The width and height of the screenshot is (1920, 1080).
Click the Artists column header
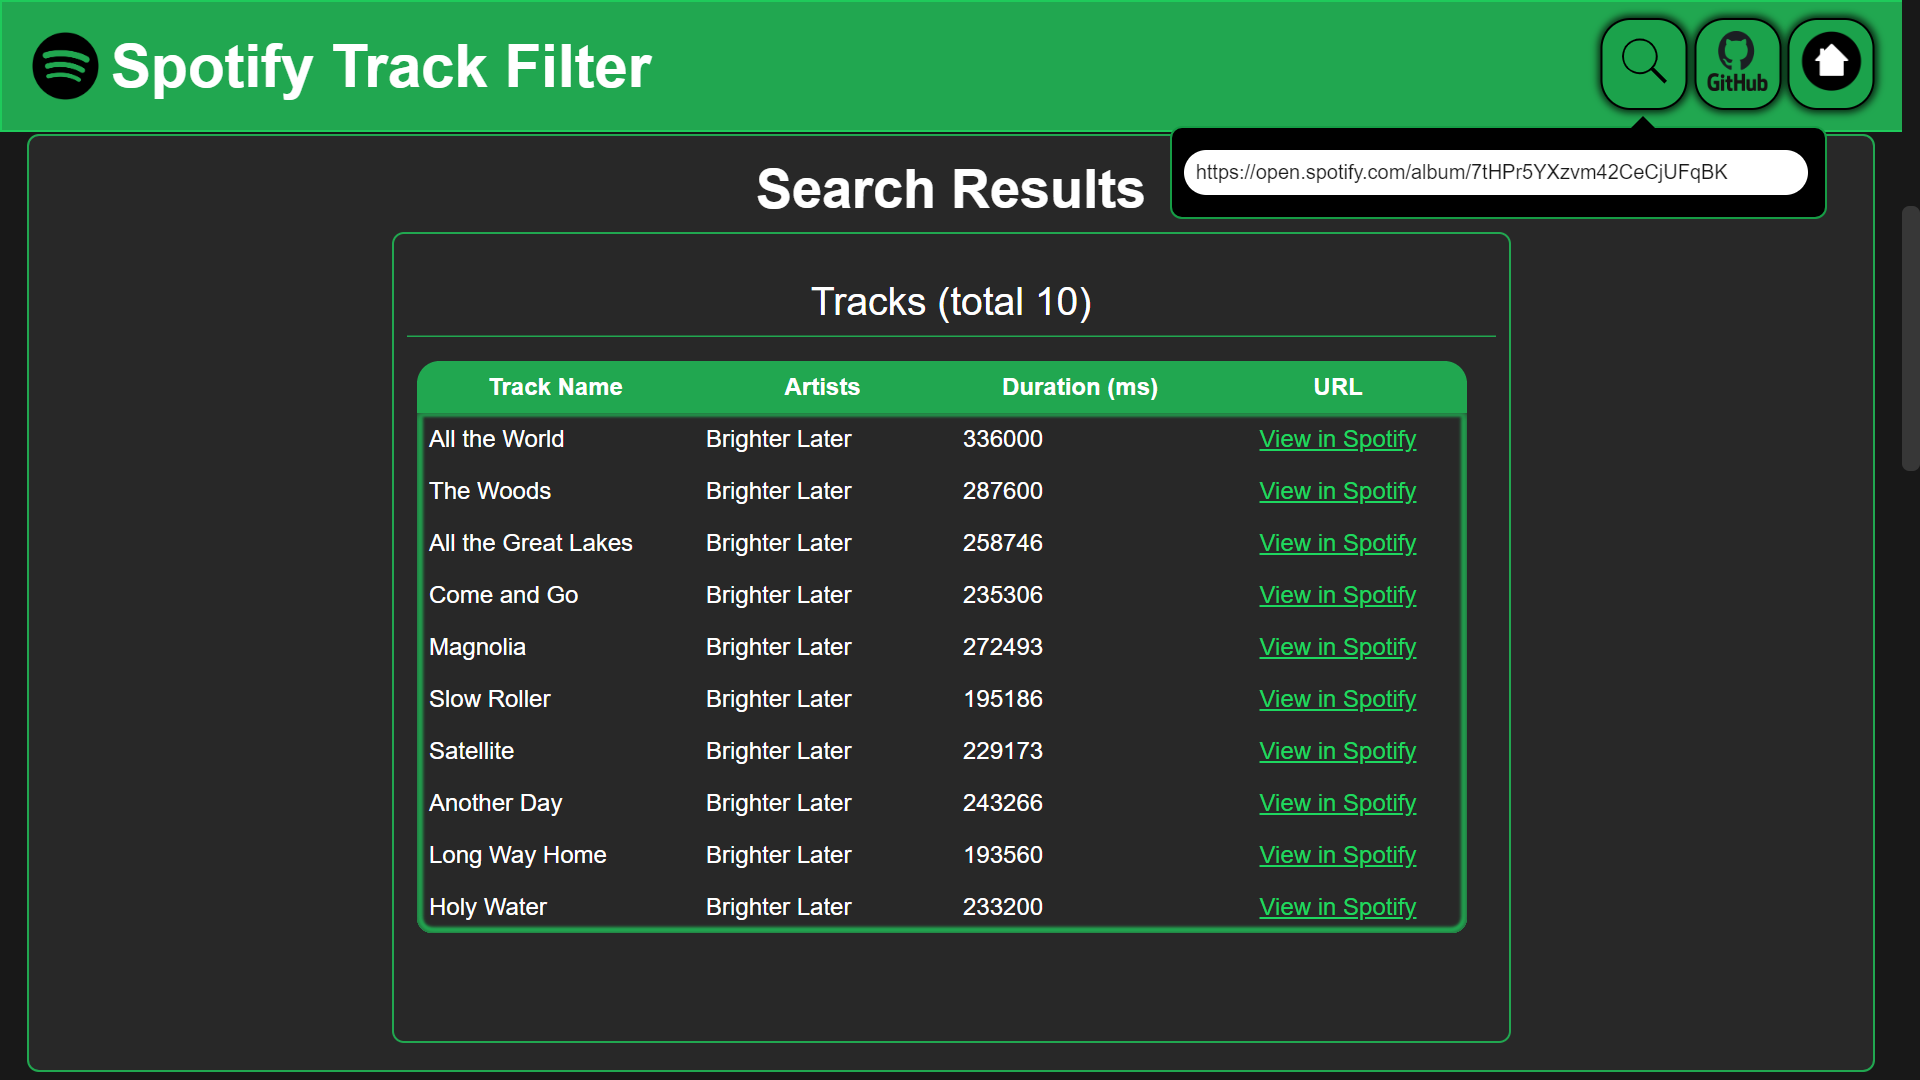(x=822, y=387)
